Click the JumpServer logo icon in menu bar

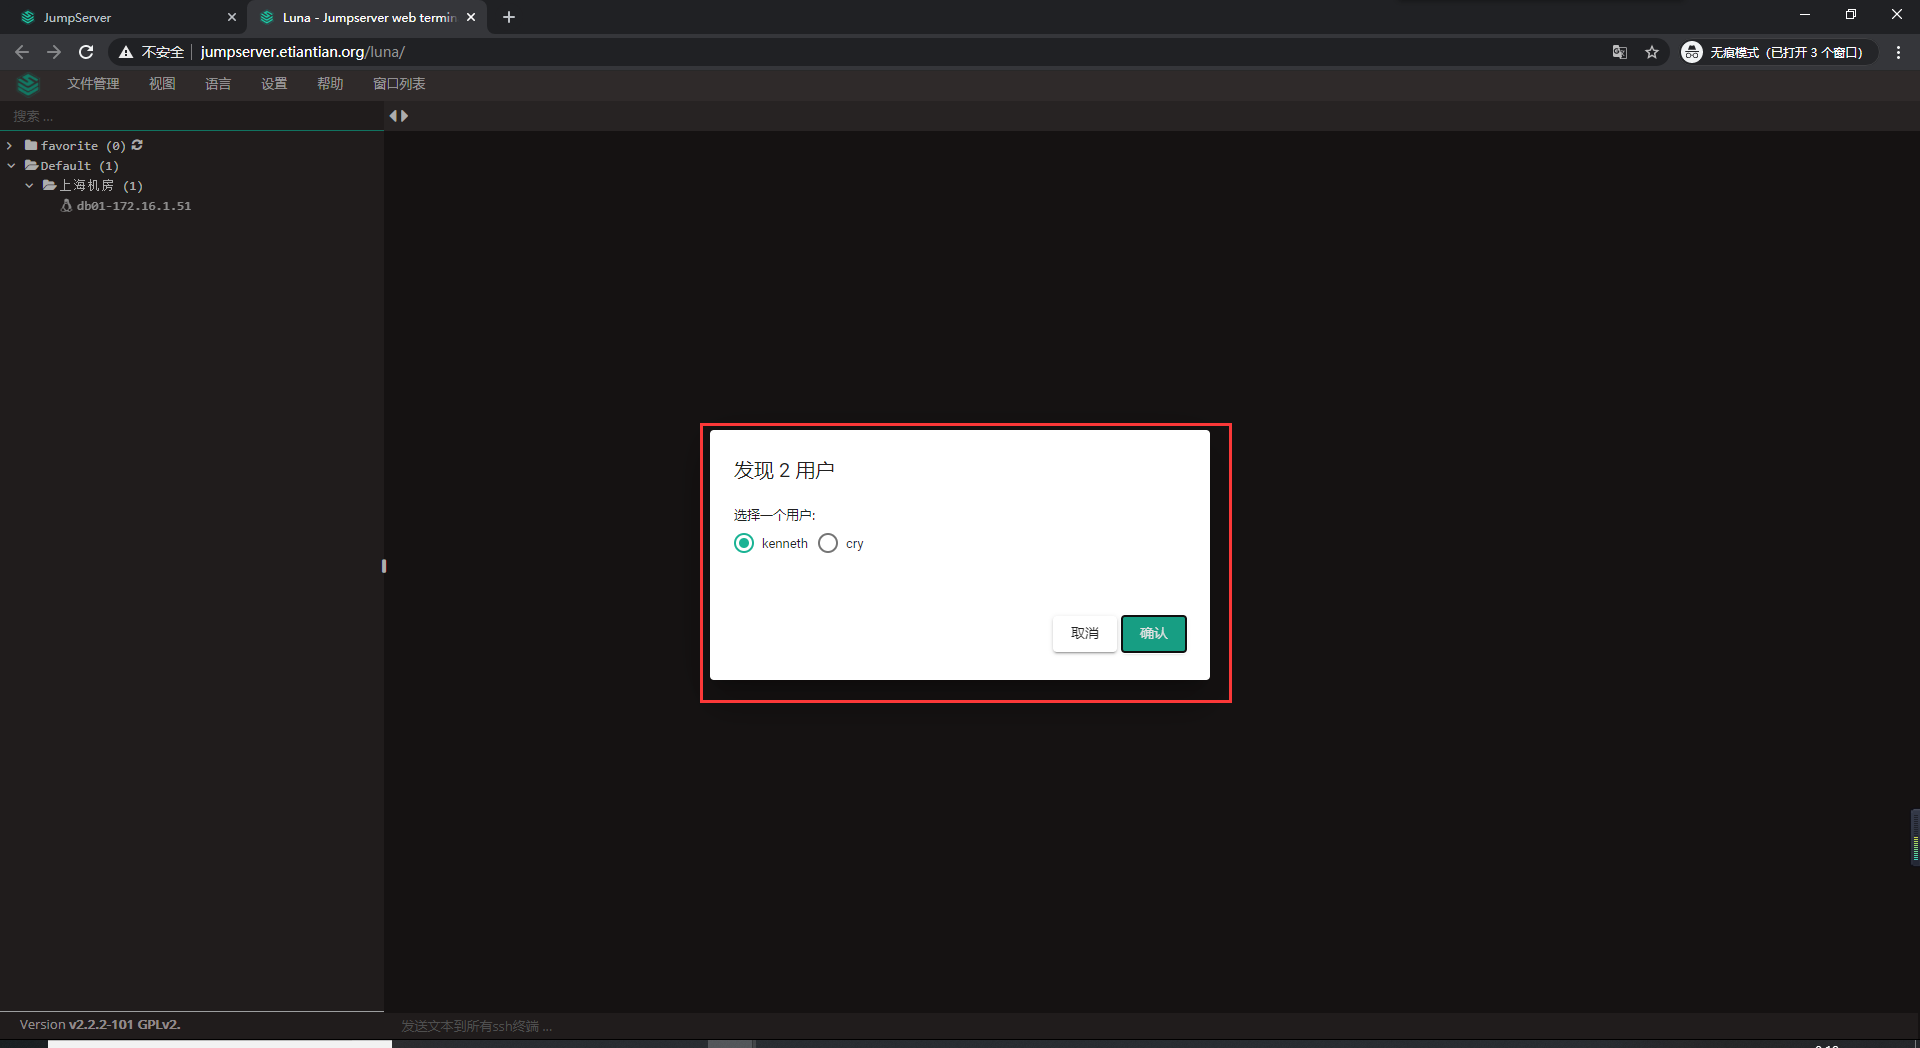pos(28,84)
